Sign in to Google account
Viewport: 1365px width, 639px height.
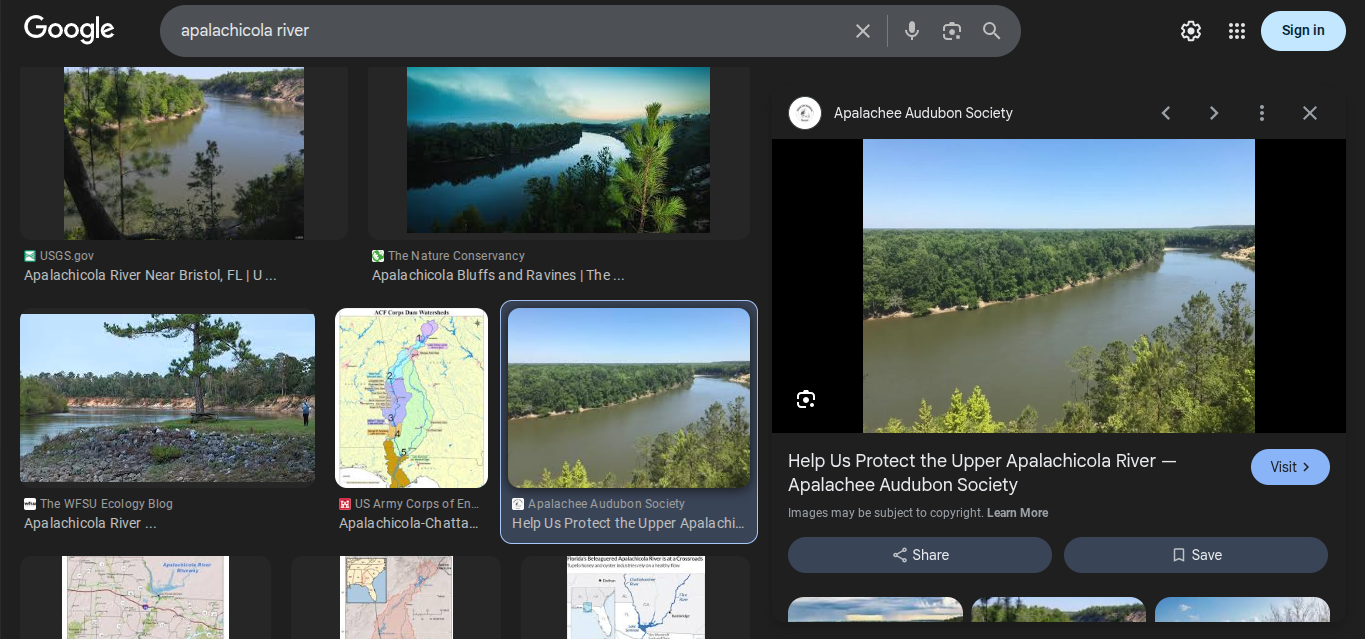(1303, 31)
